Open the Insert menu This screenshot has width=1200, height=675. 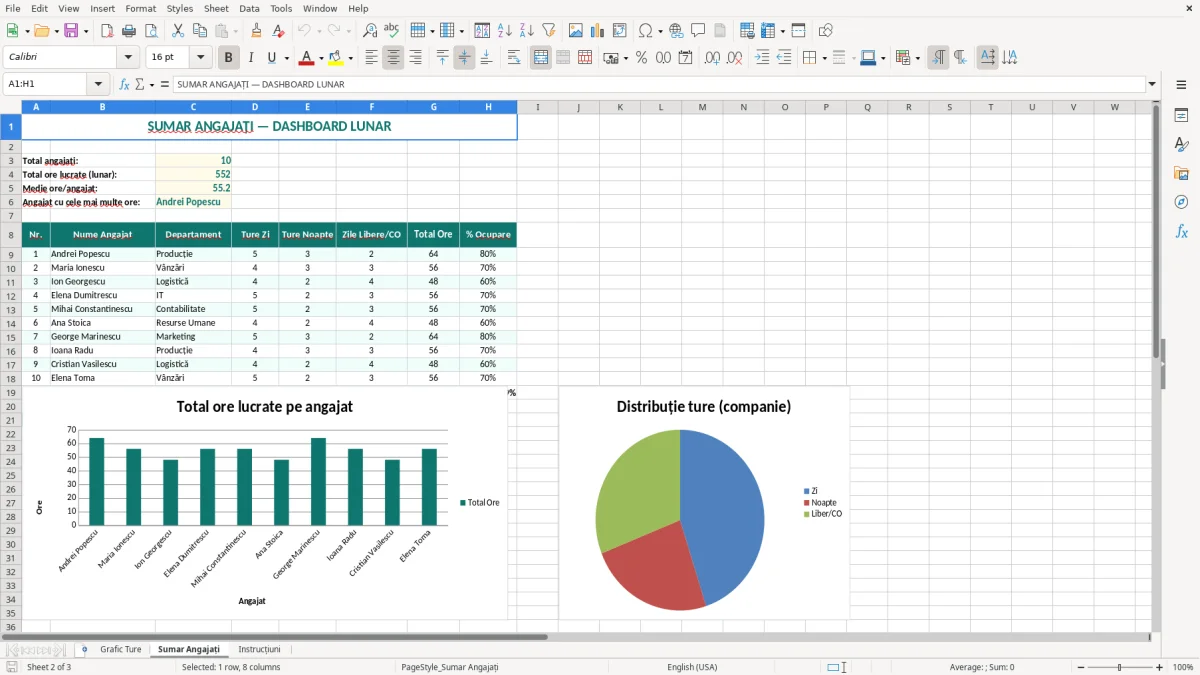click(x=102, y=8)
